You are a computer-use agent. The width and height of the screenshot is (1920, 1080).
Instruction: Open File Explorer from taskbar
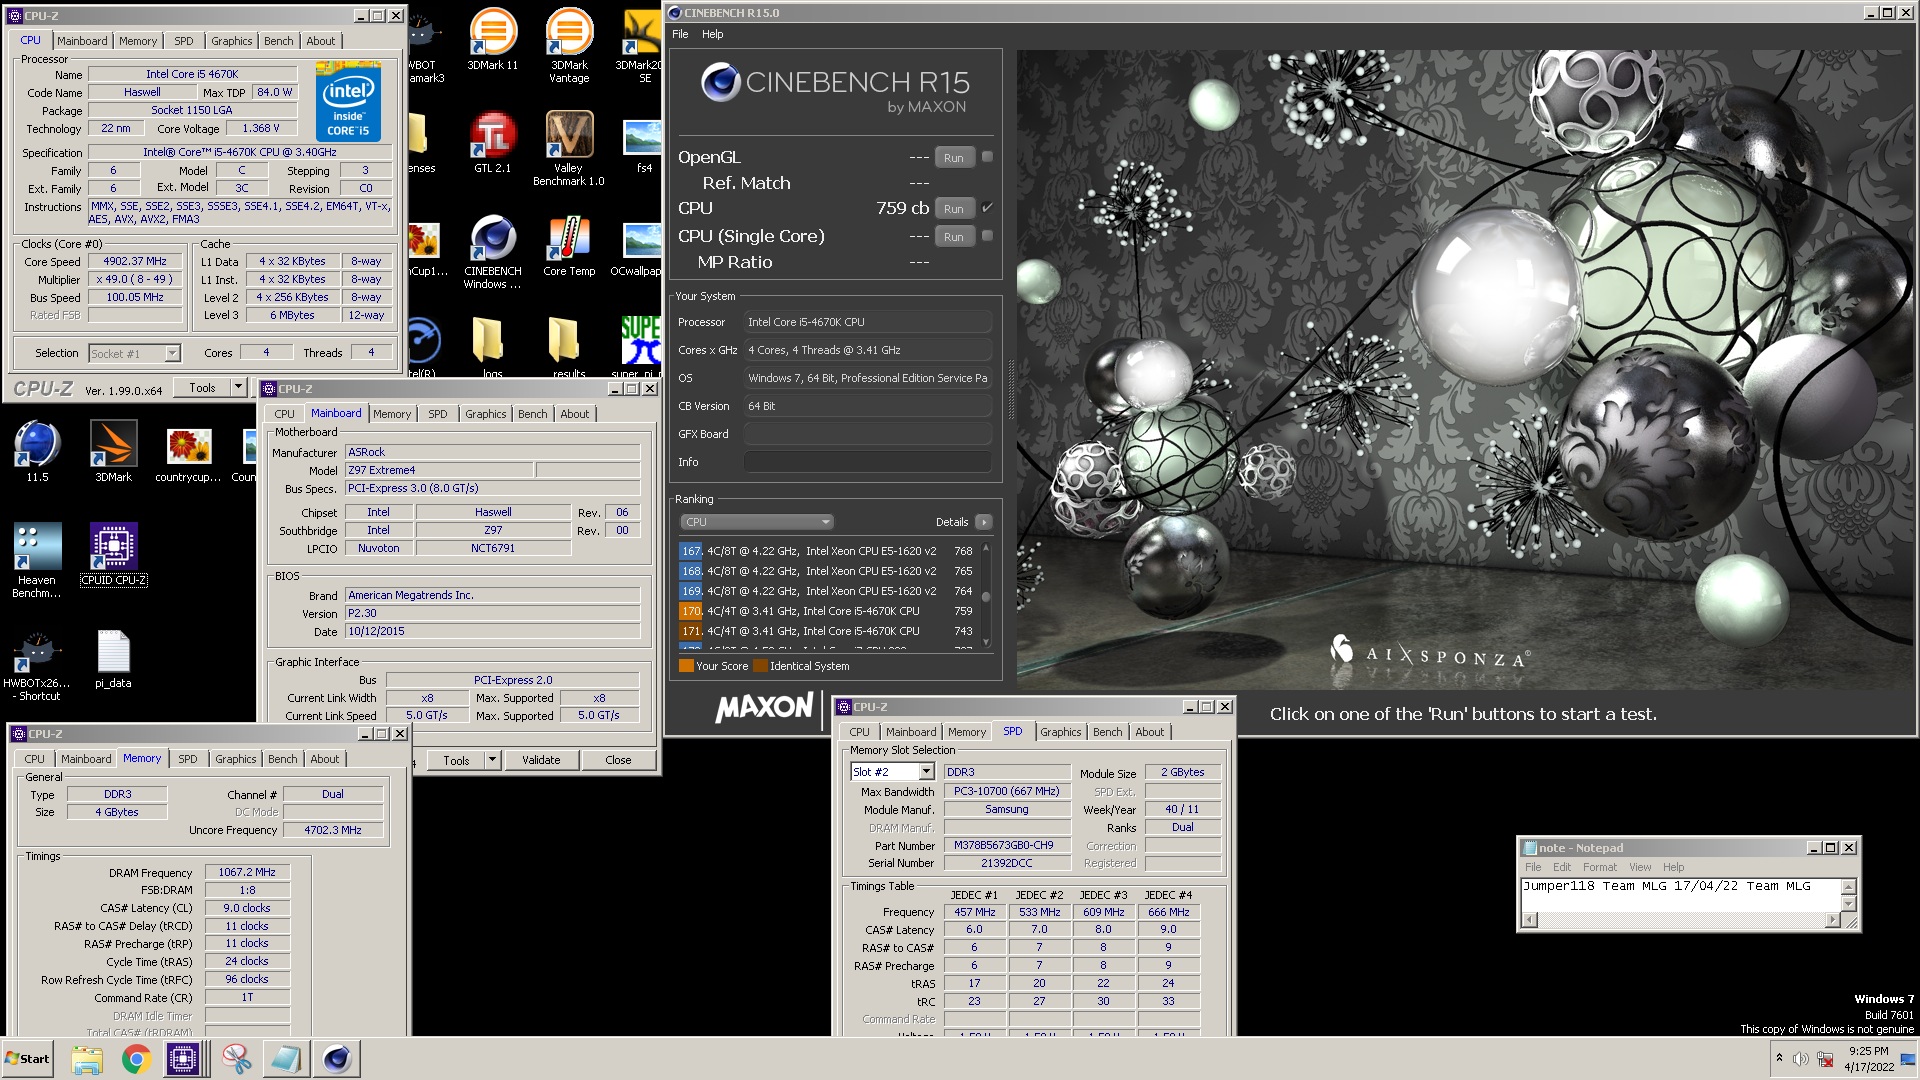87,1059
